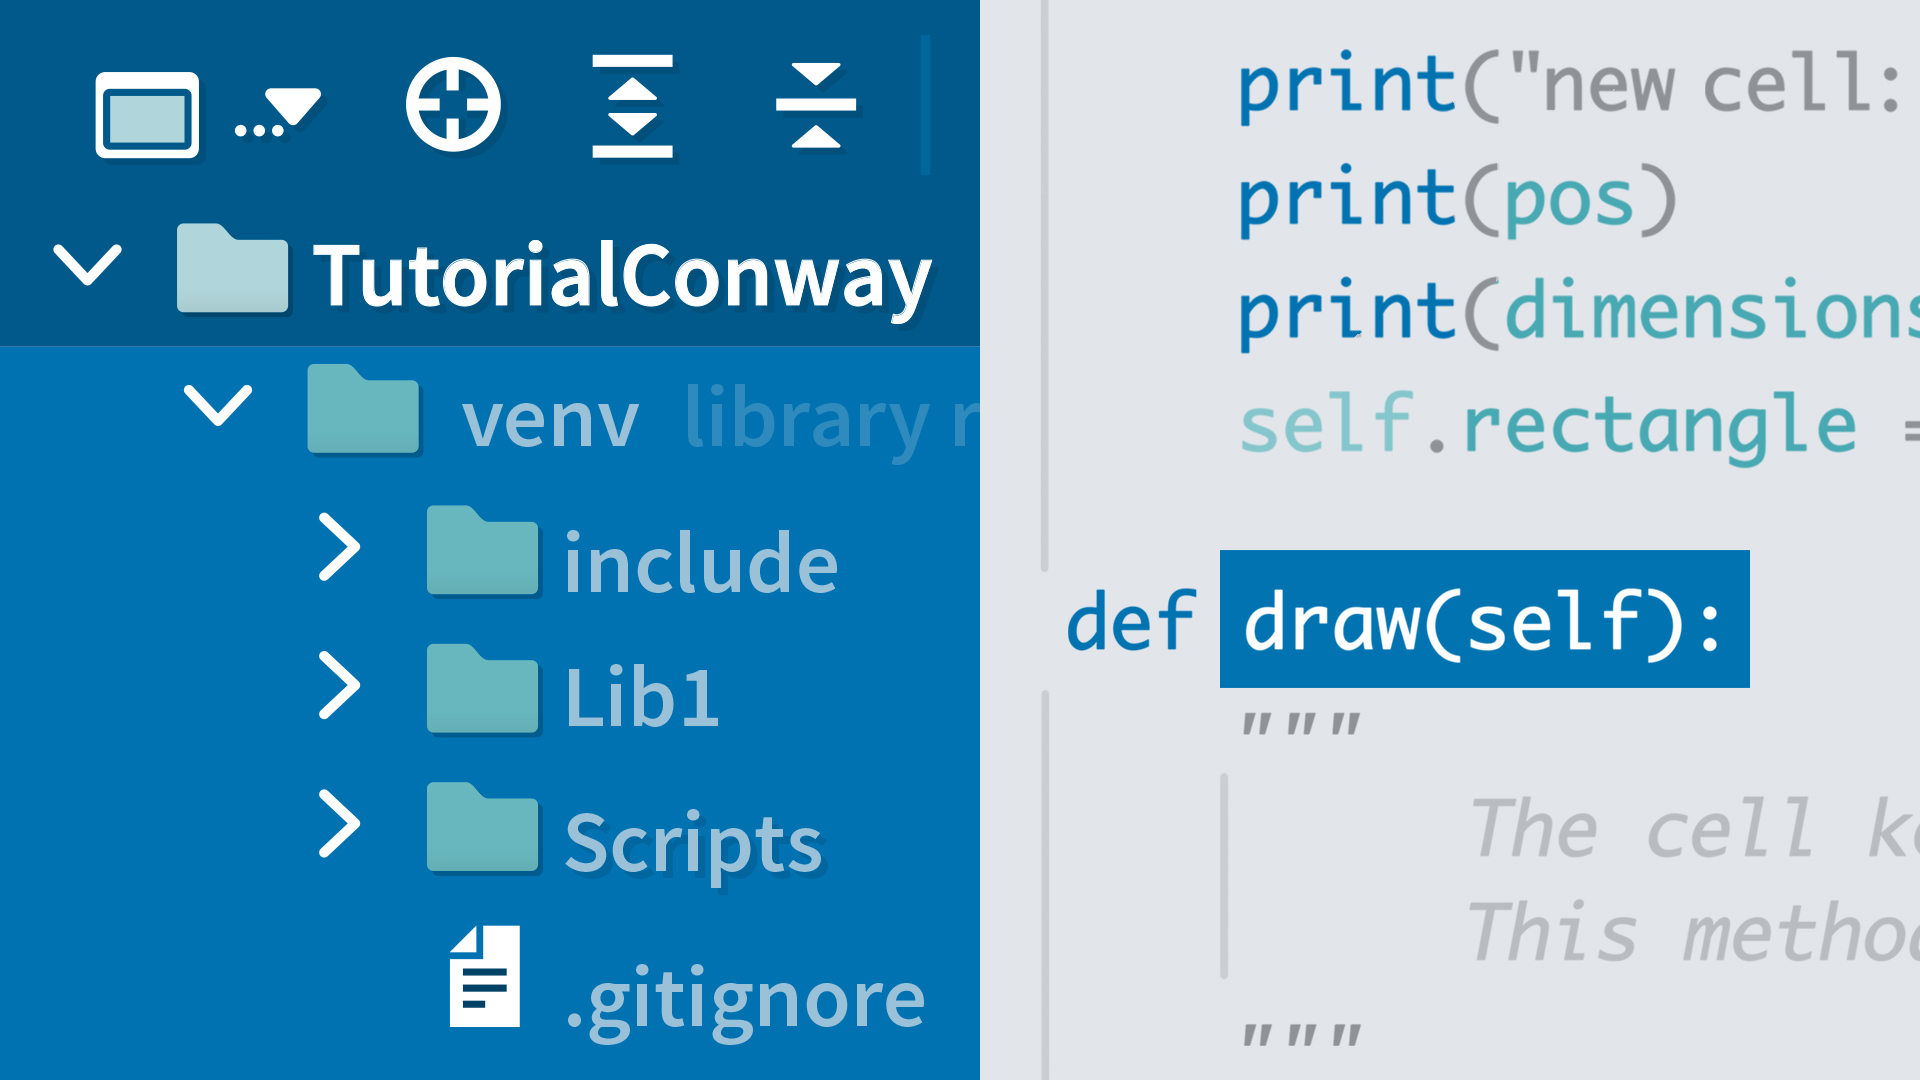1920x1080 pixels.
Task: Select the Lib1 folder
Action: pyautogui.click(x=641, y=697)
